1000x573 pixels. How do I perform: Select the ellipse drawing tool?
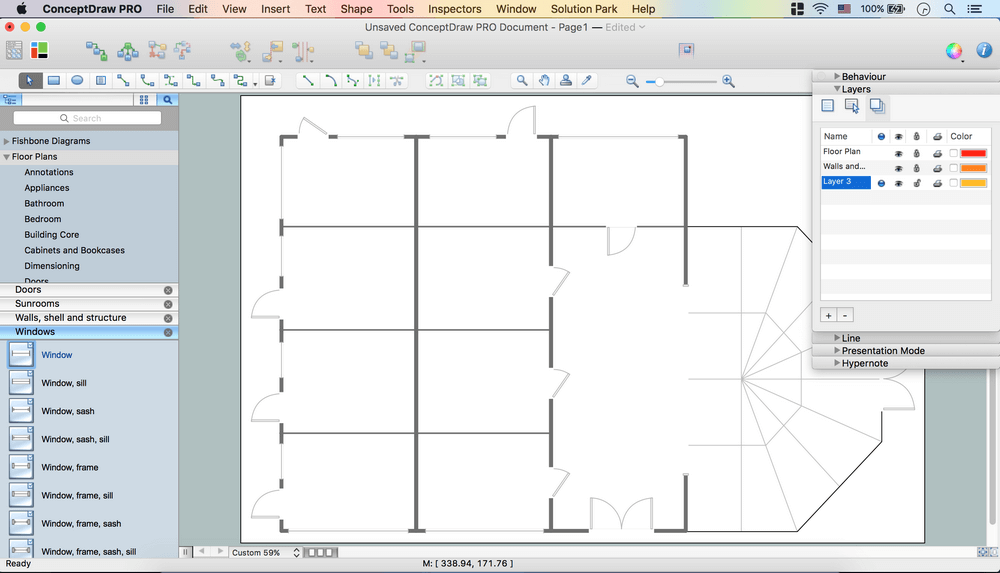(77, 81)
